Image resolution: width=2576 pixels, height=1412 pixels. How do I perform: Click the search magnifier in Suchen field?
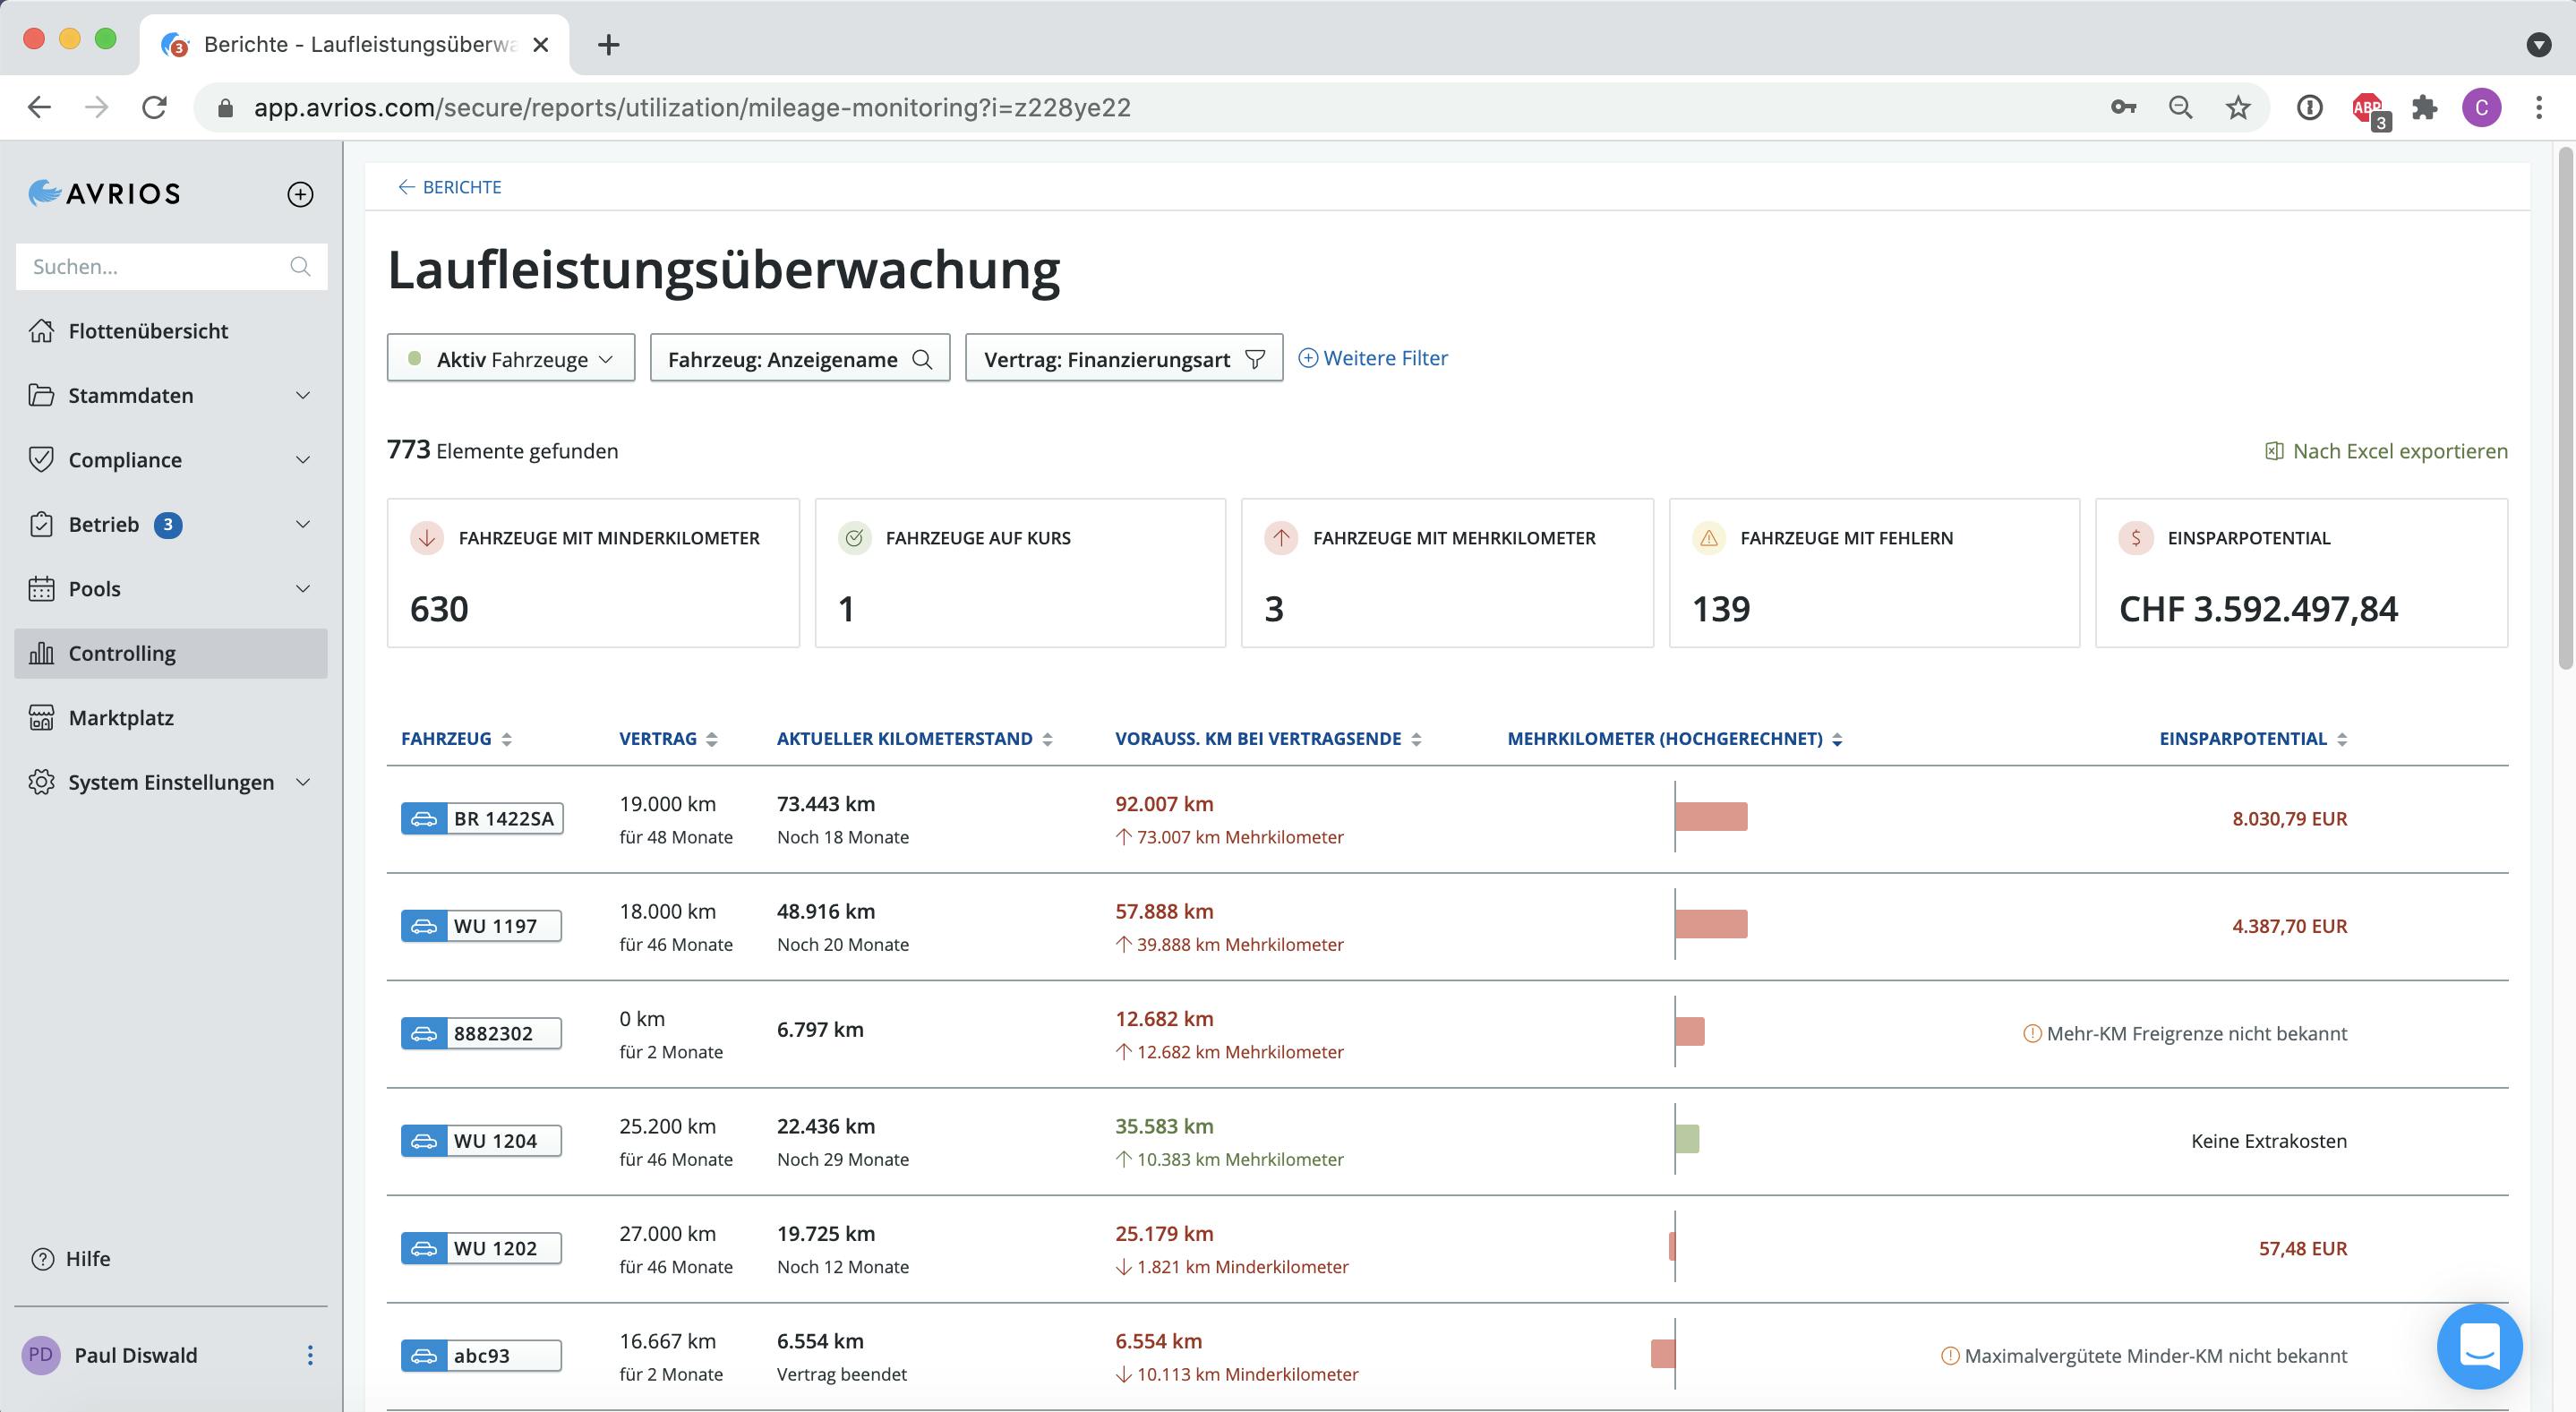300,266
